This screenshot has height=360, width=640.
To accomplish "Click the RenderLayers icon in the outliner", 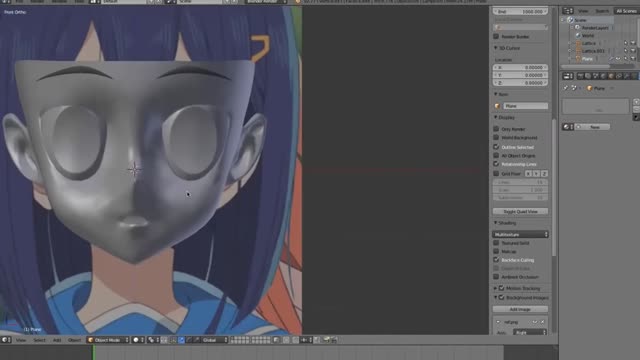I will click(x=577, y=28).
